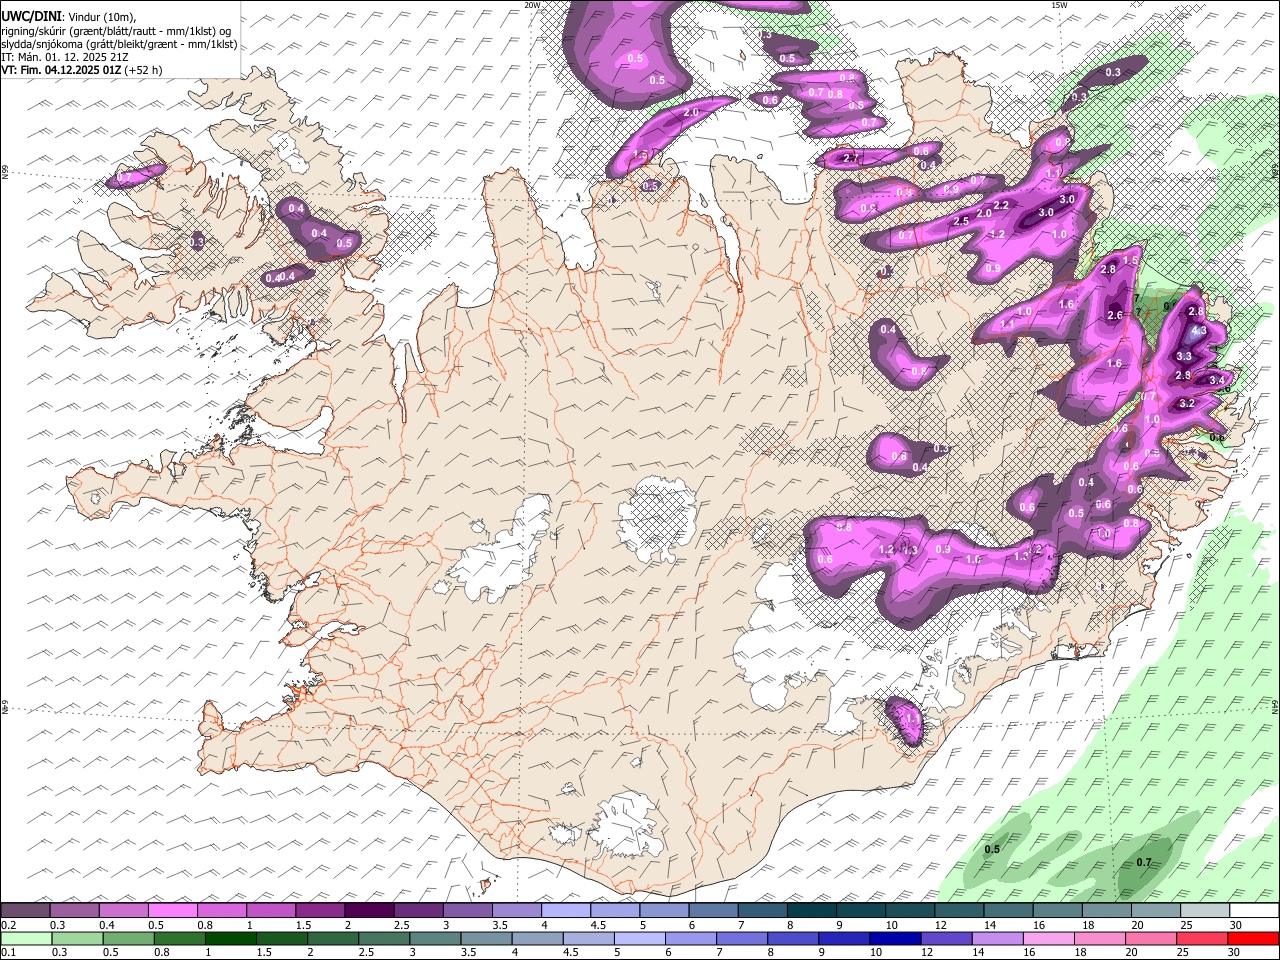Click the "UWC/DINI" title text
Screen dimensions: 1280x960
pyautogui.click(x=30, y=17)
